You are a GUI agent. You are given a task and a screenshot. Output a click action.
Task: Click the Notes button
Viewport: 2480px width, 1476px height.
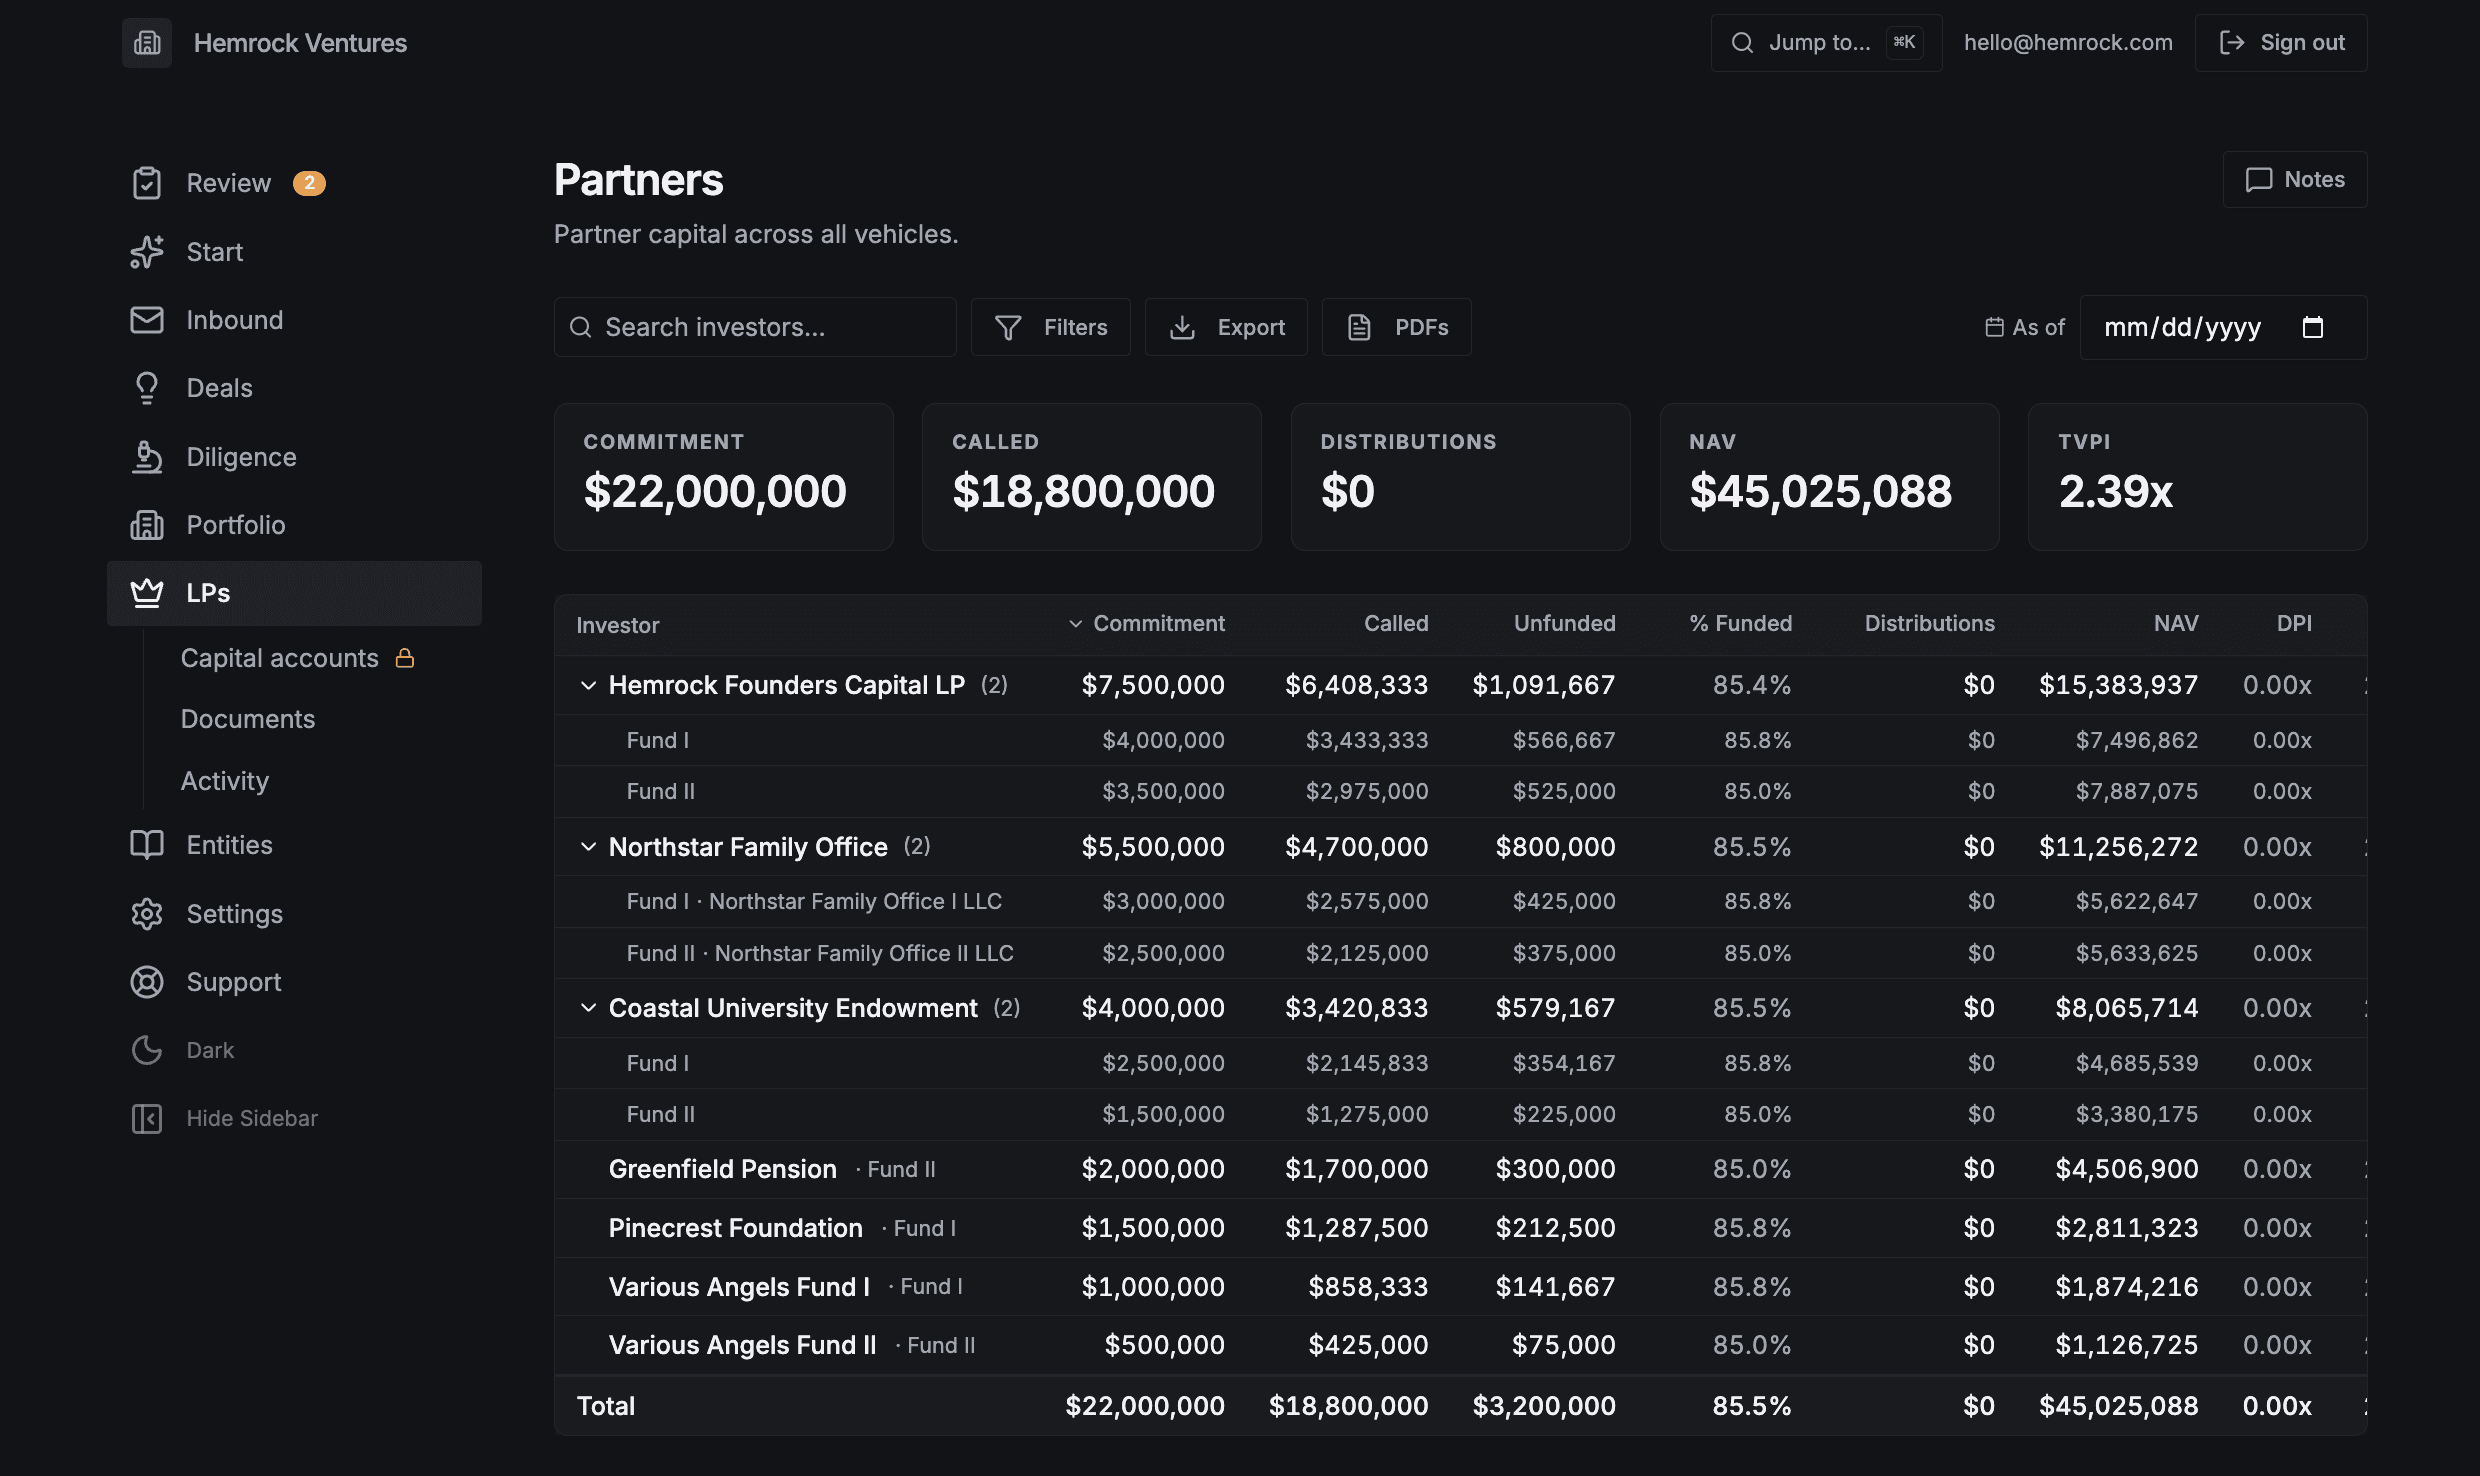[2295, 180]
